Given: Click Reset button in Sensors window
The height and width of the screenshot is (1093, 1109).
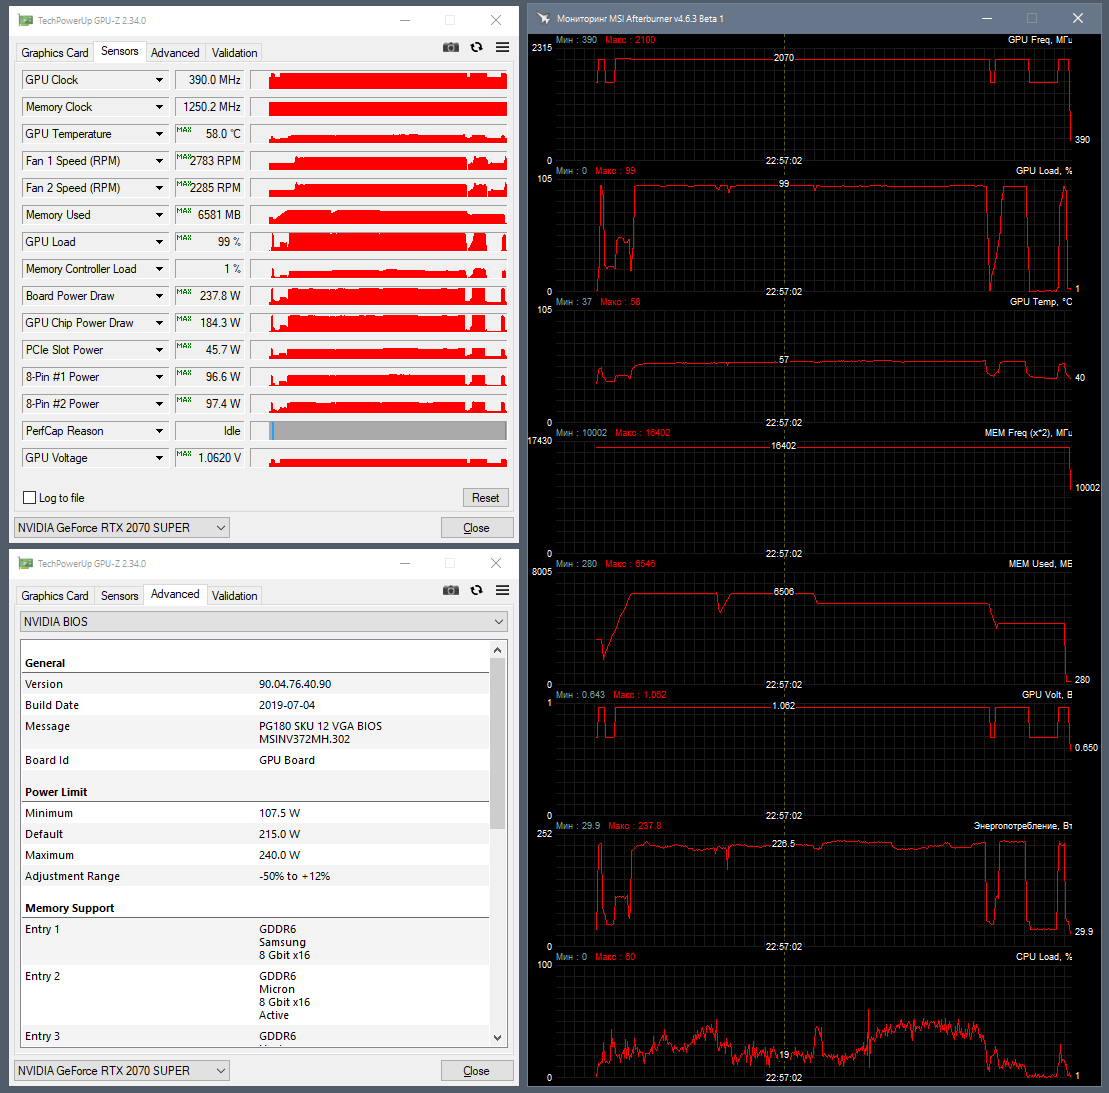Looking at the screenshot, I should point(486,498).
